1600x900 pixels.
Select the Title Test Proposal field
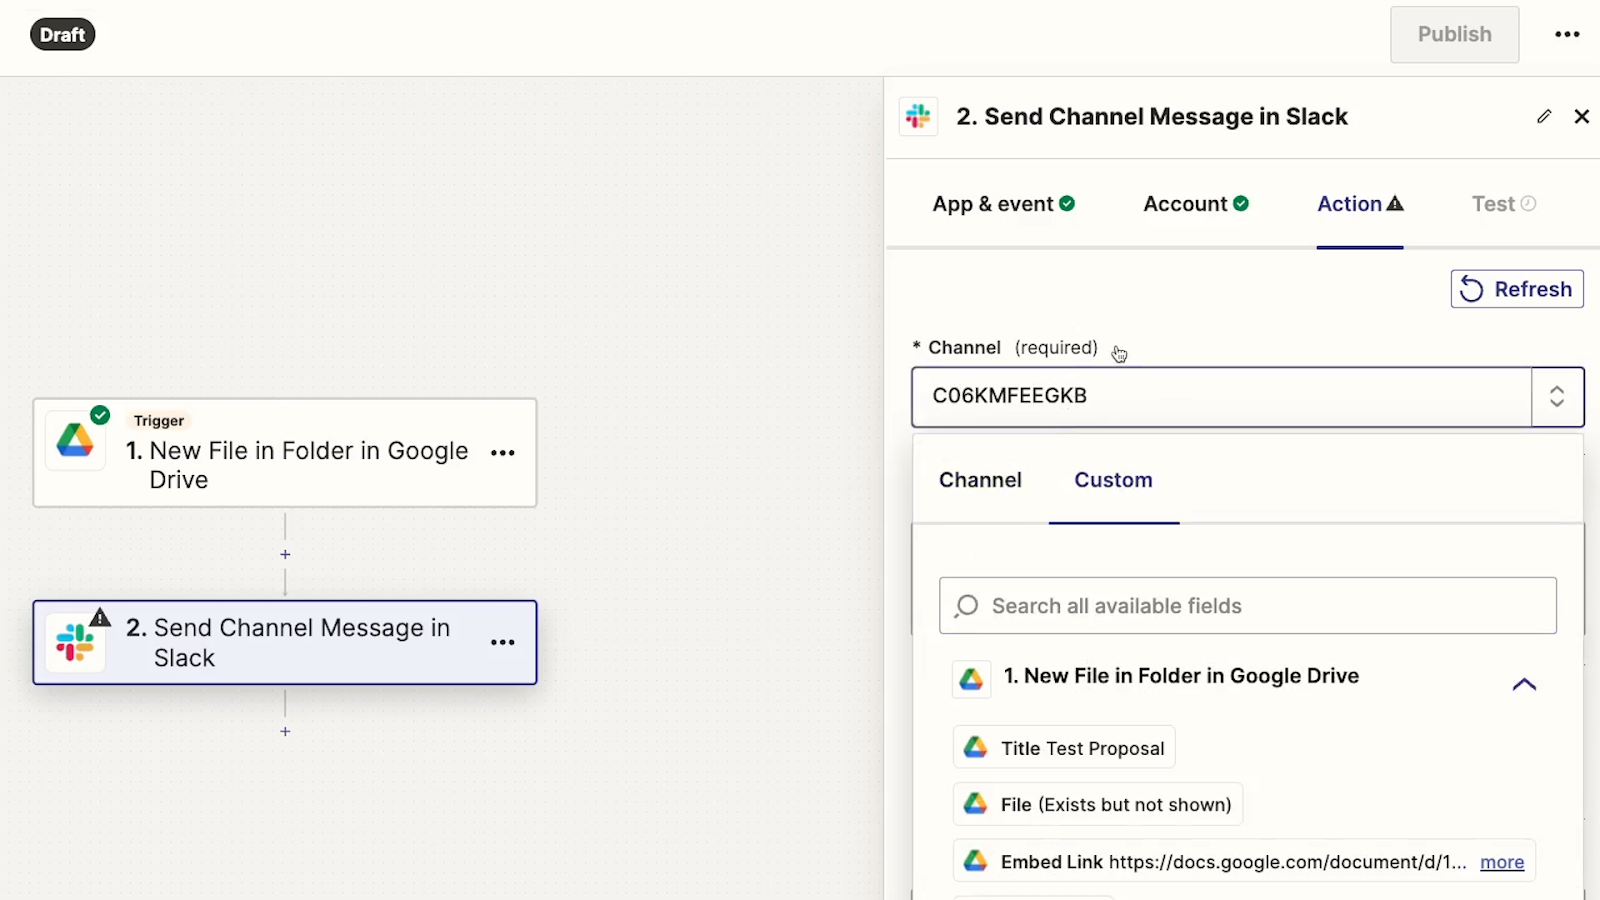(x=1064, y=748)
